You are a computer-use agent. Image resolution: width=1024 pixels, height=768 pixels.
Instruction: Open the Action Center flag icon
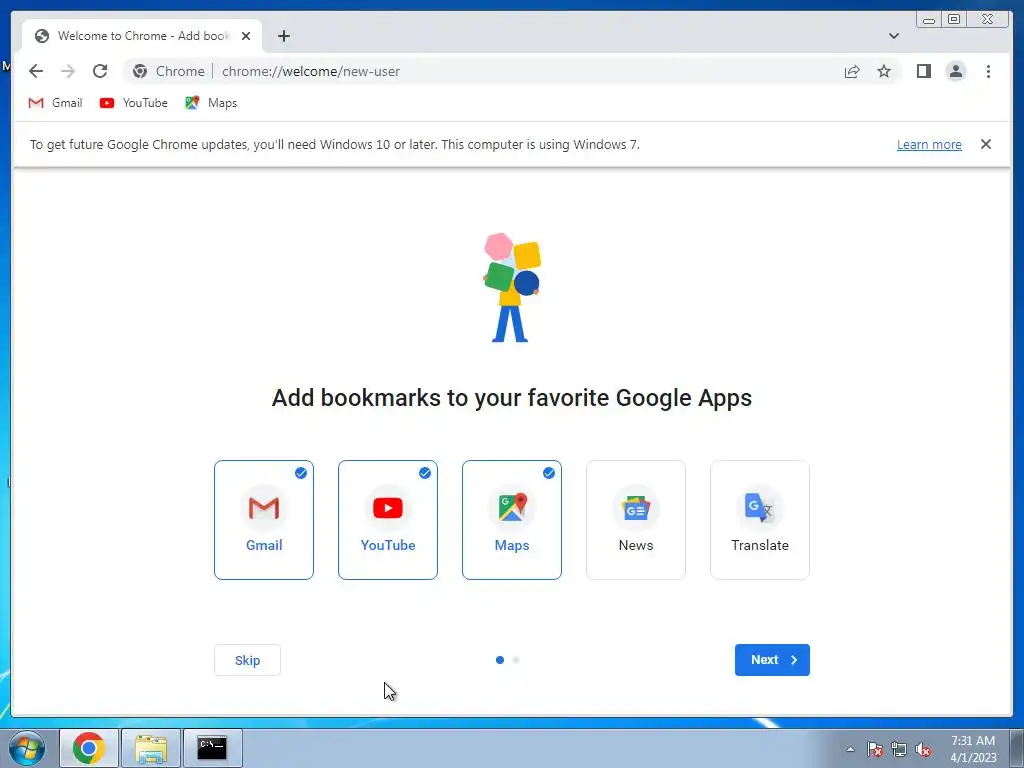click(x=875, y=749)
